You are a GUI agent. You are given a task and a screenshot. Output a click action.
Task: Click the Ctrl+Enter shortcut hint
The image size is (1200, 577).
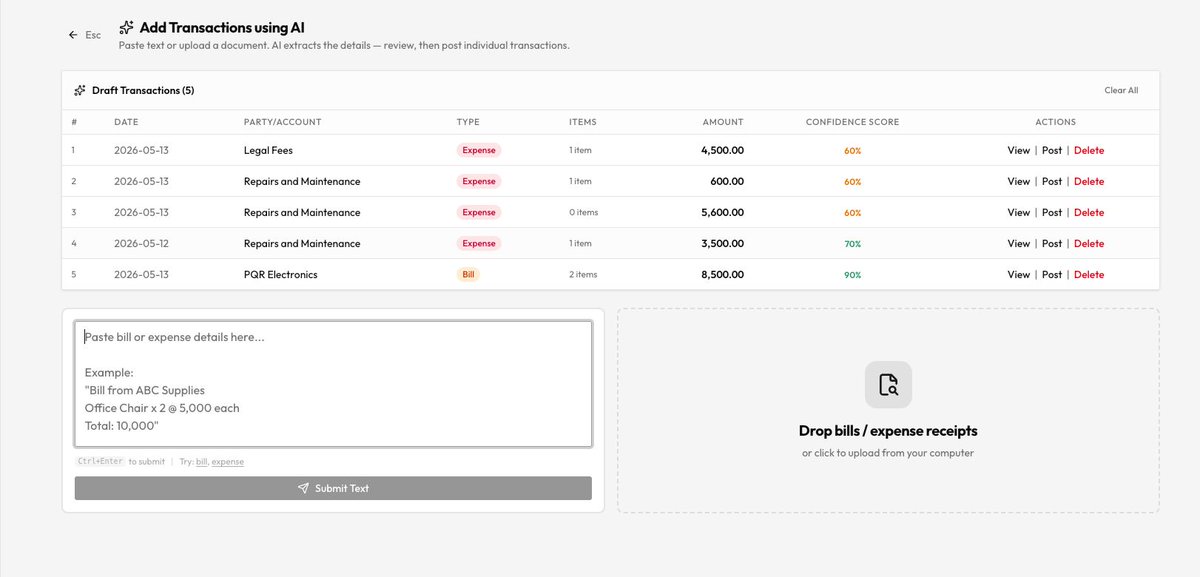click(100, 461)
